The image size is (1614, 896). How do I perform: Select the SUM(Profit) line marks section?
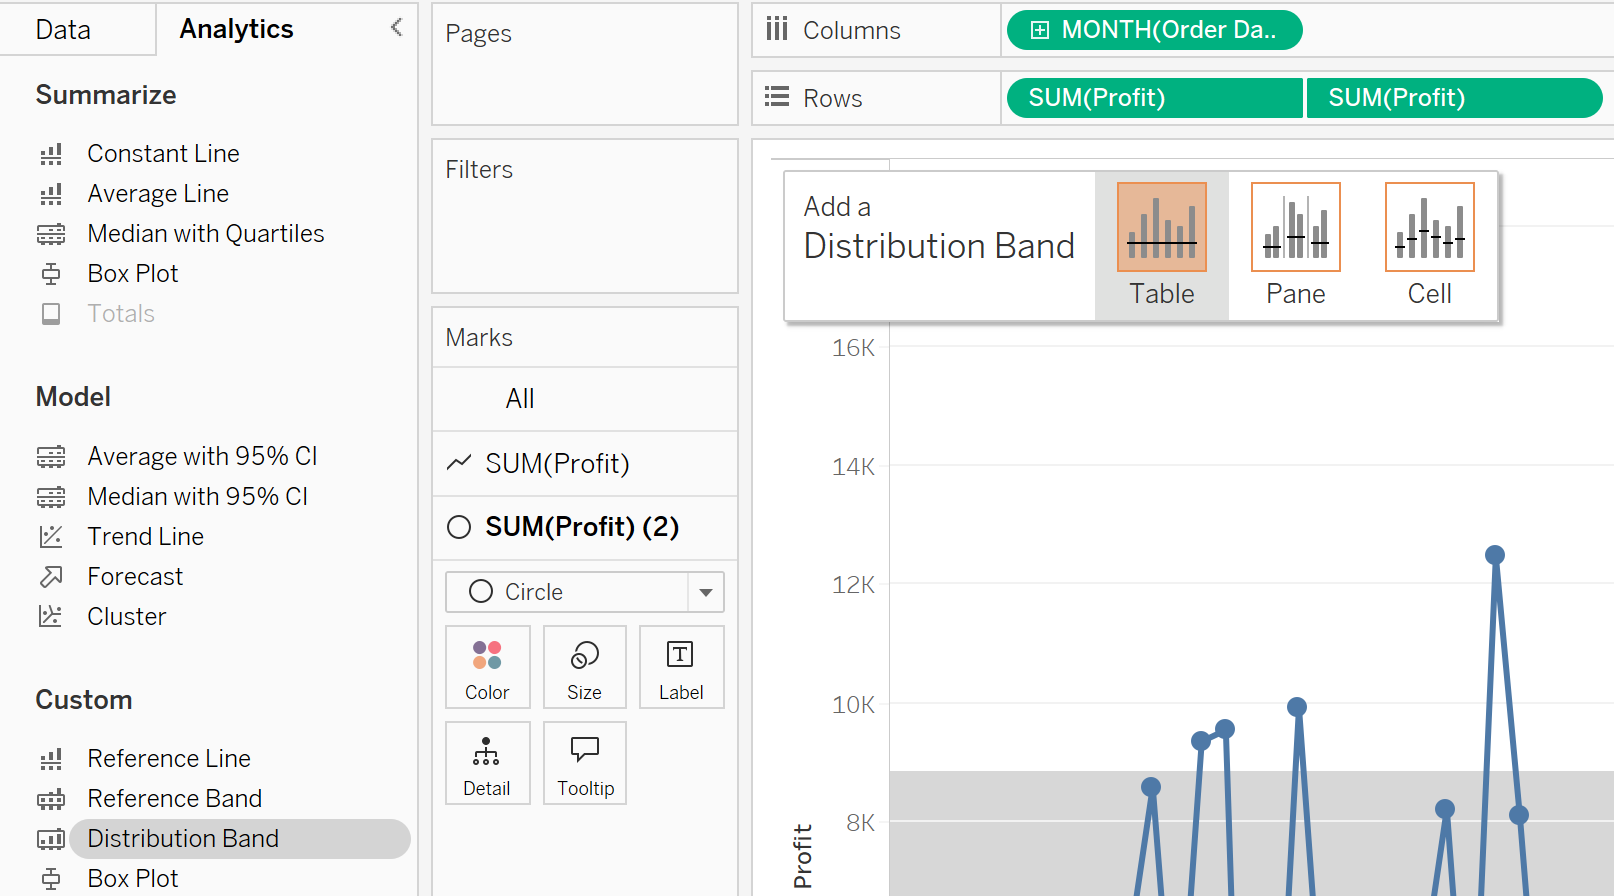point(557,463)
